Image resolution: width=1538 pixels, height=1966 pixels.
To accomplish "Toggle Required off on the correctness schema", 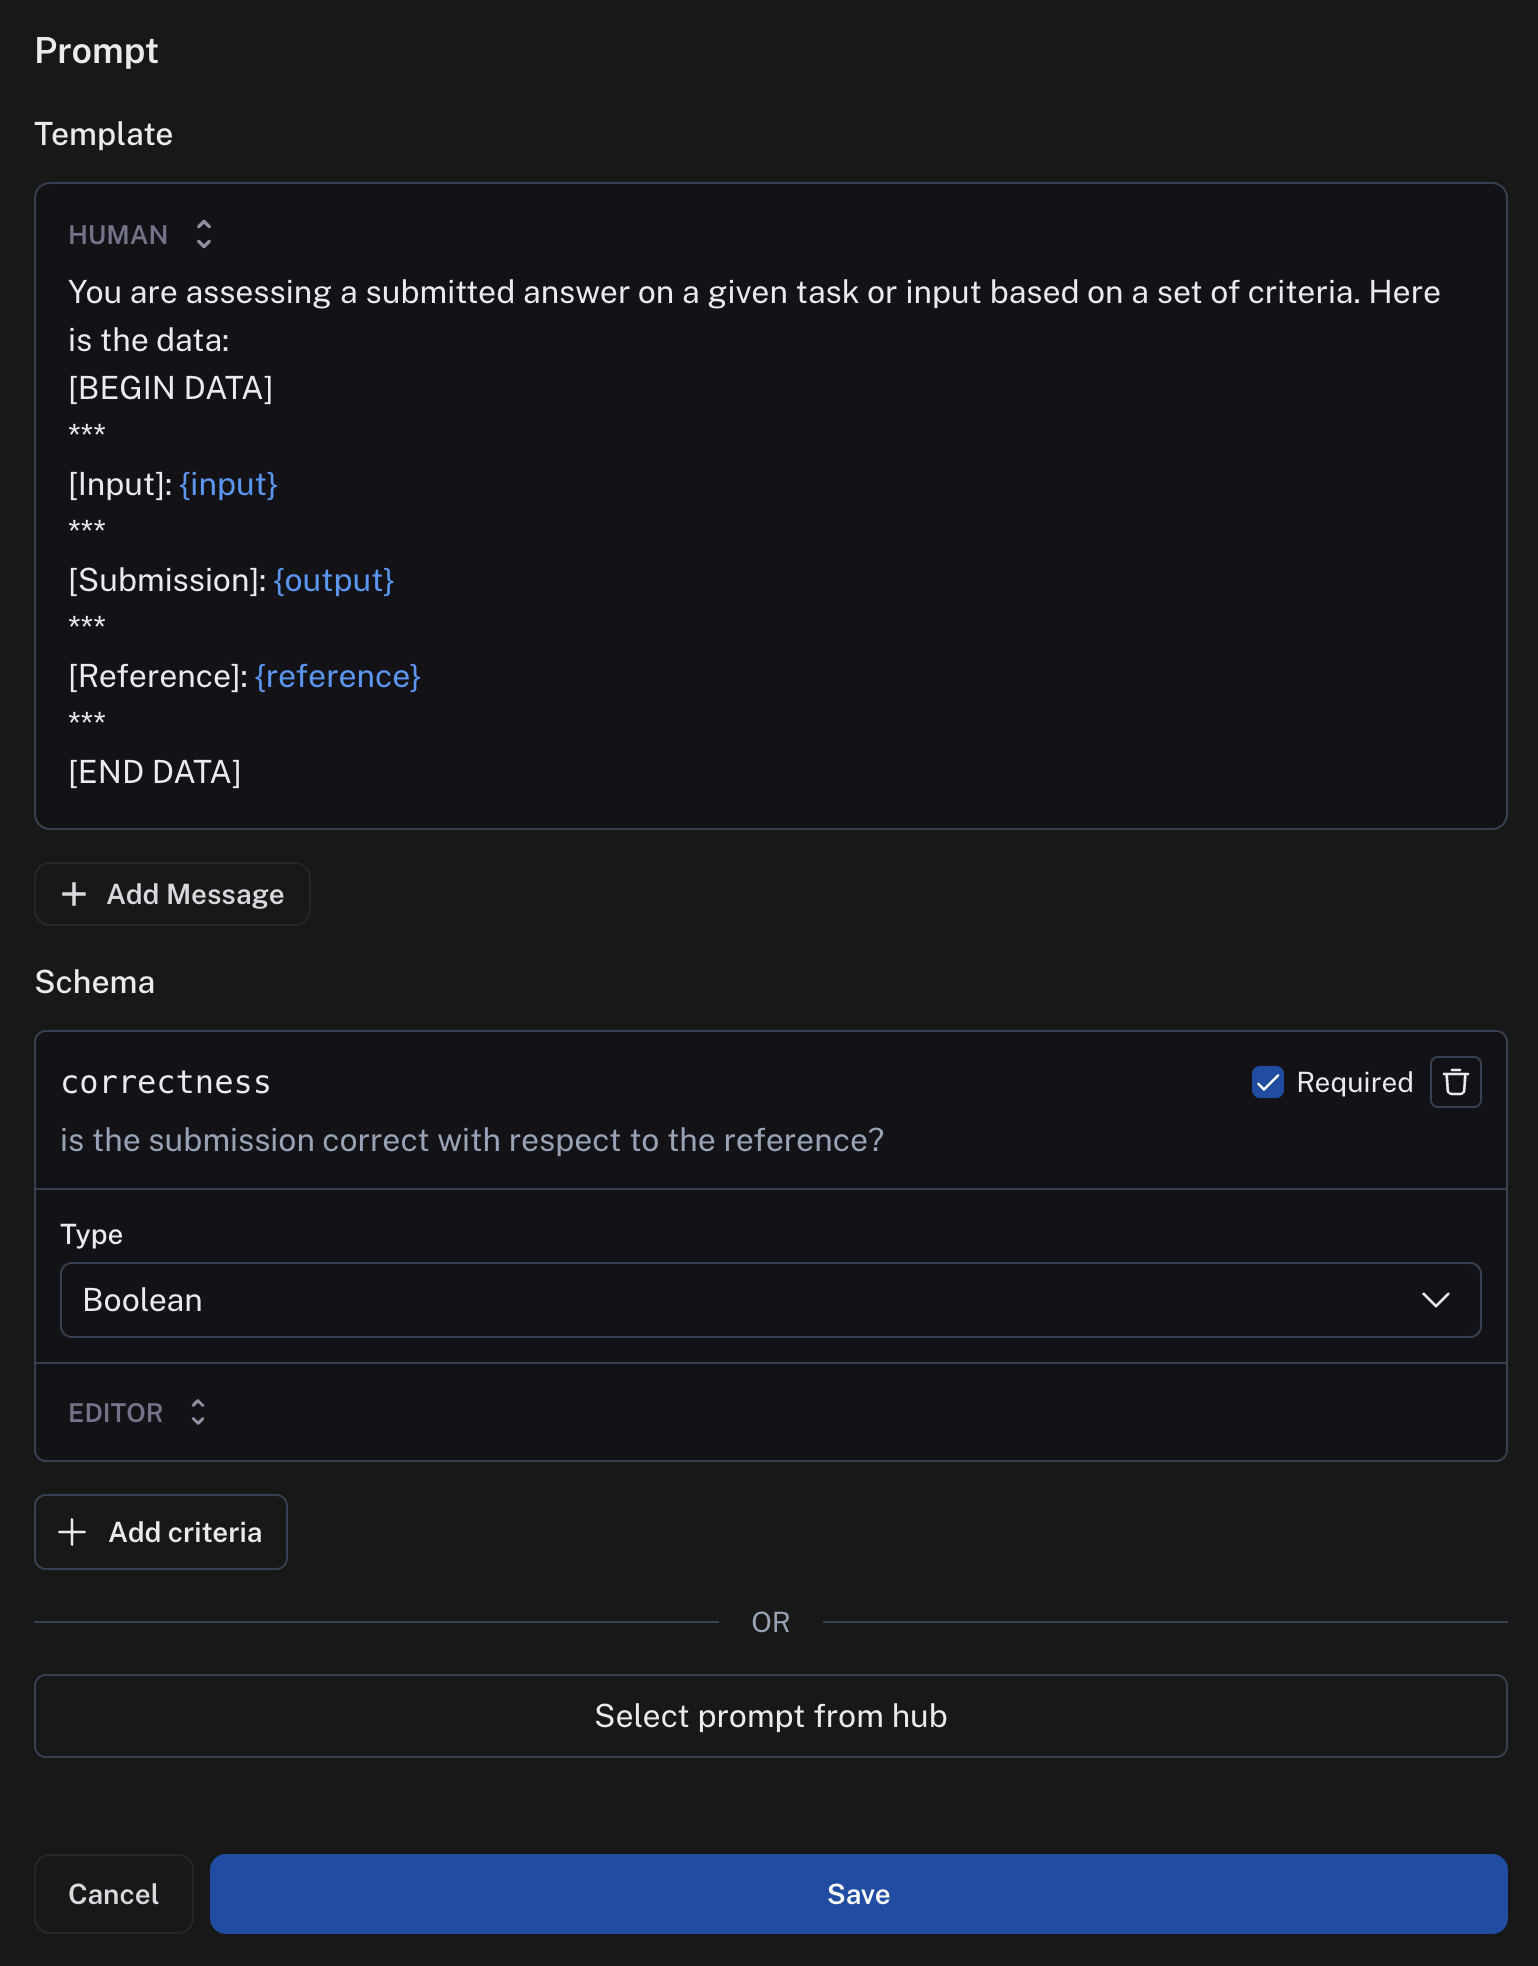I will click(x=1268, y=1082).
